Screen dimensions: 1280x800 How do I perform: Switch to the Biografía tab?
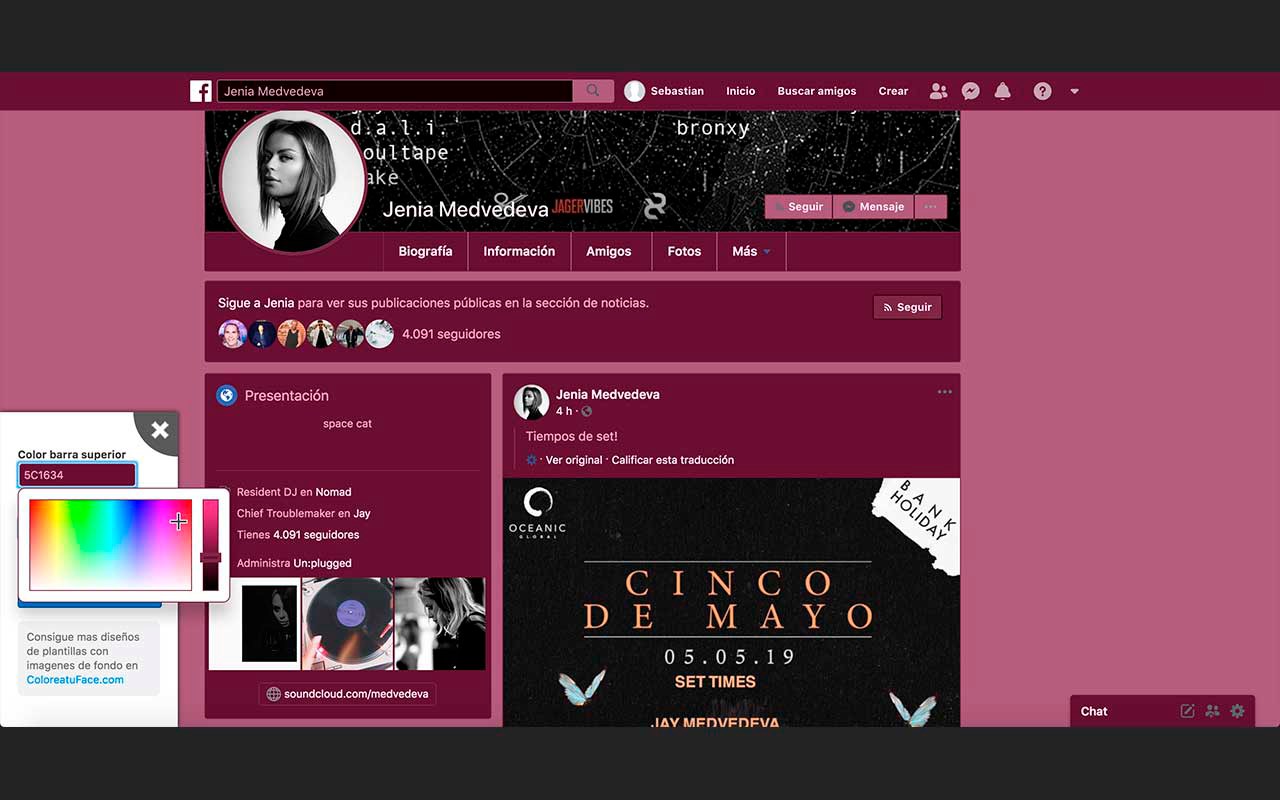pyautogui.click(x=425, y=251)
